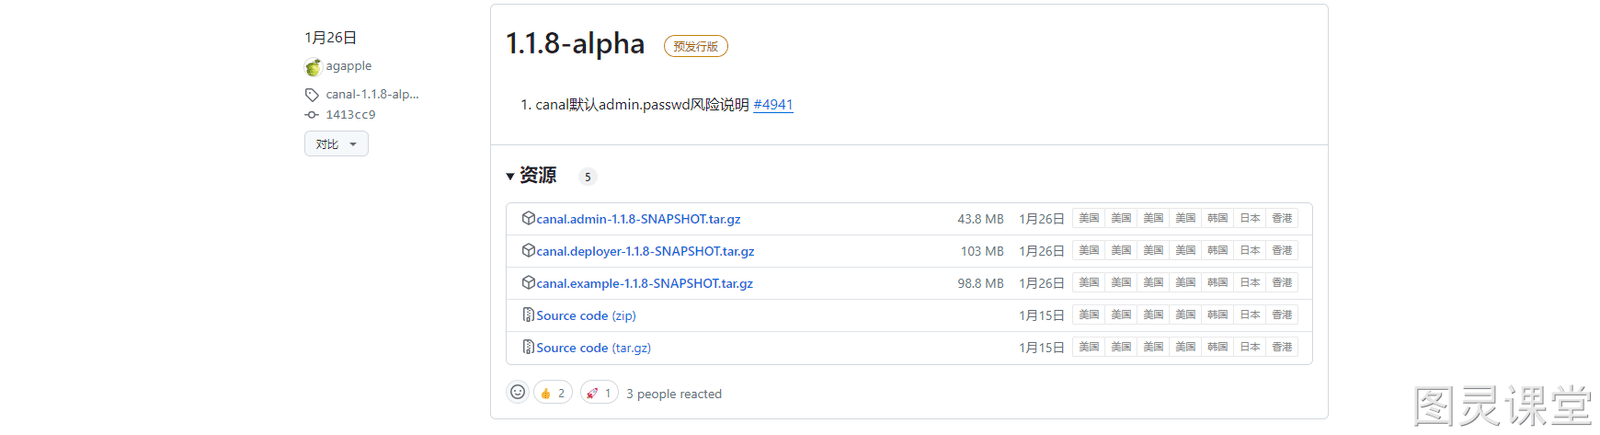1600x435 pixels.
Task: Use 日本 mirror for Source code (tar.gz)
Action: [1250, 346]
